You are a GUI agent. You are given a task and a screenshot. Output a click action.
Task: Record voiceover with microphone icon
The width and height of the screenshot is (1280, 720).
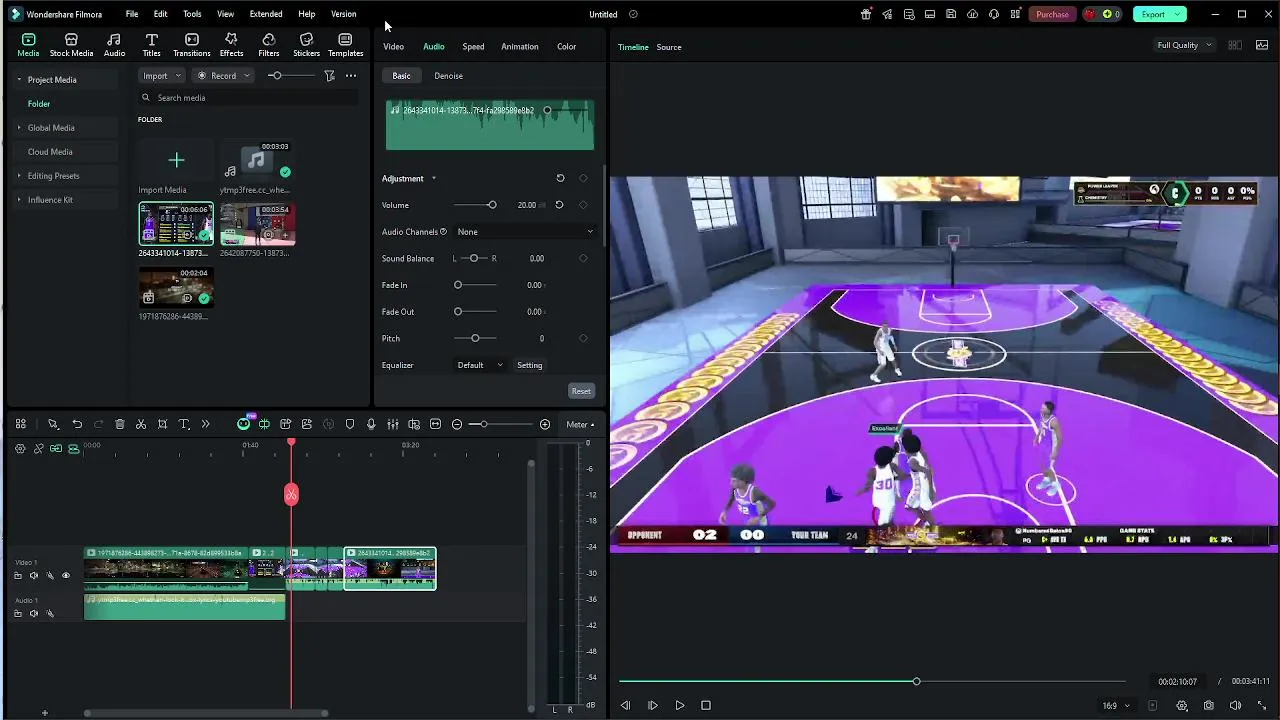click(371, 425)
